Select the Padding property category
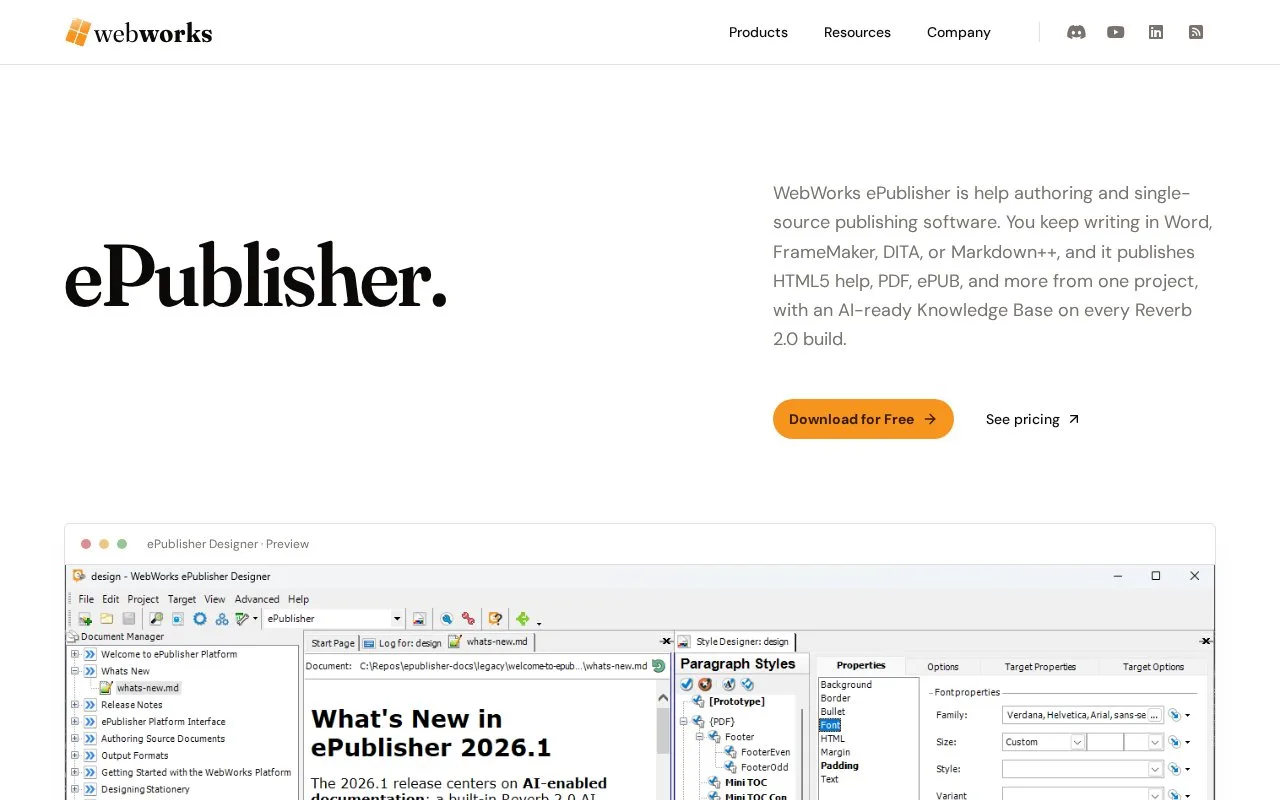The image size is (1280, 800). coord(840,766)
